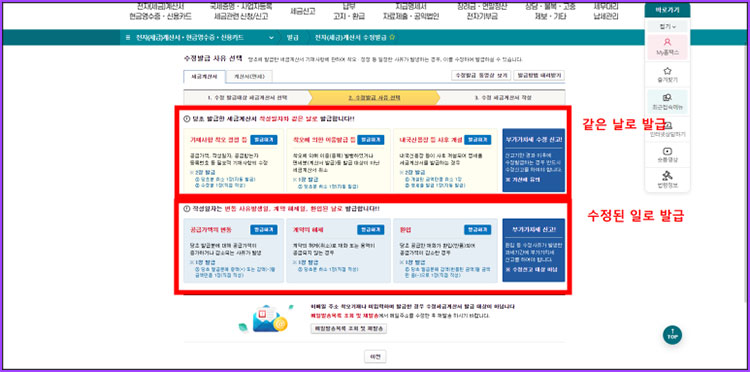Click 발급하기 for 기재사항 착오 정정
The image size is (750, 372).
[x=264, y=140]
